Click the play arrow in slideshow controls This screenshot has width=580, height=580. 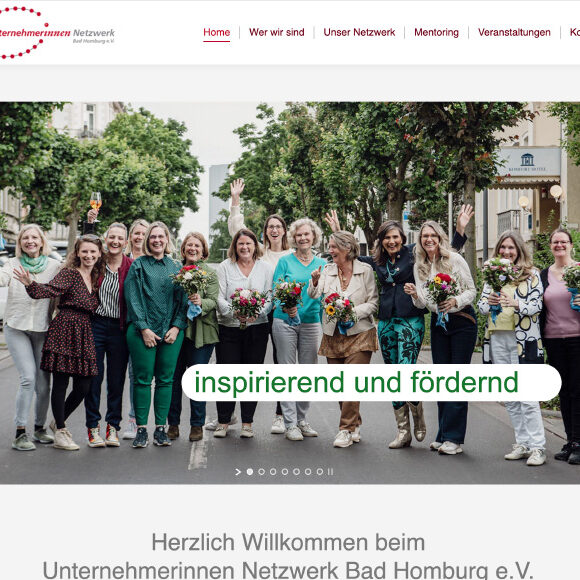coord(238,472)
